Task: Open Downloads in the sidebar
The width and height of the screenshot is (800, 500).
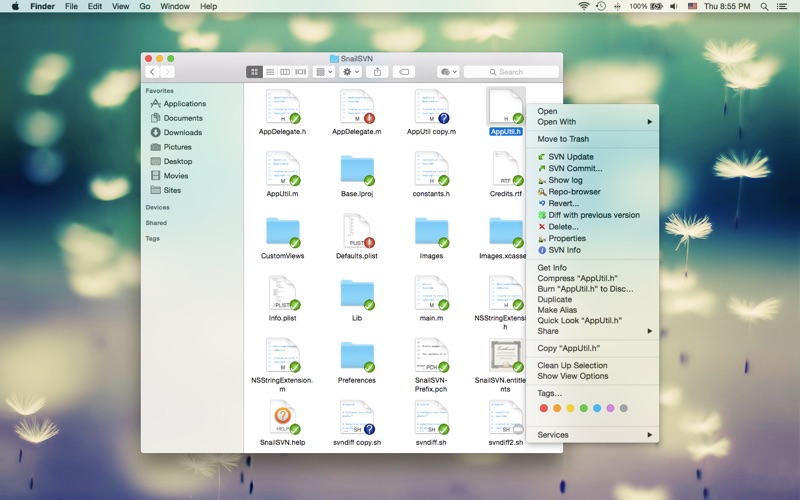Action: [x=182, y=132]
